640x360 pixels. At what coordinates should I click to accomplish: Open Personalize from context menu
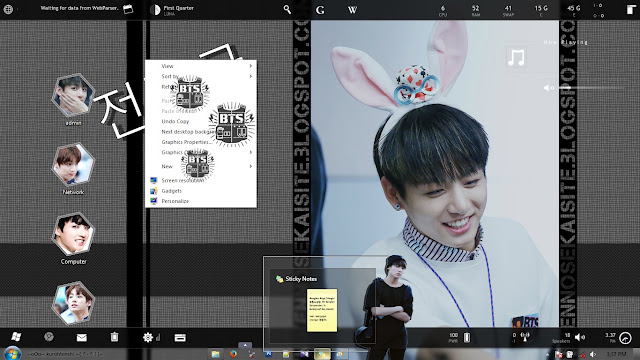pyautogui.click(x=201, y=201)
